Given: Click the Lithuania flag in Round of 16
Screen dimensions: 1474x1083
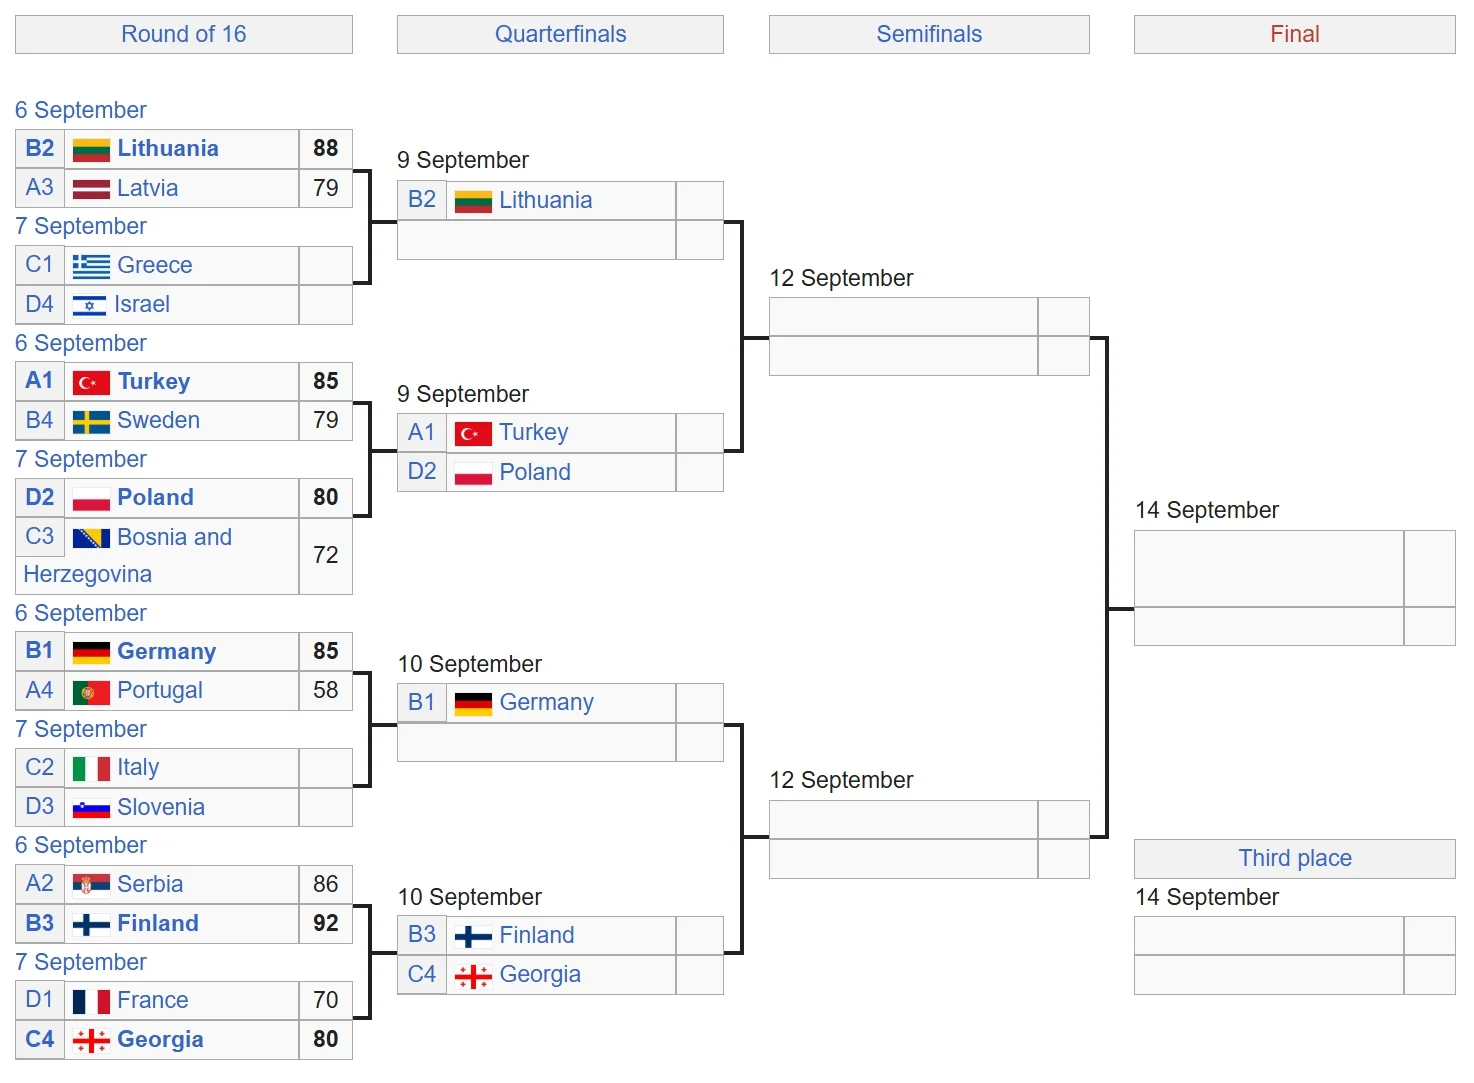Looking at the screenshot, I should [91, 149].
